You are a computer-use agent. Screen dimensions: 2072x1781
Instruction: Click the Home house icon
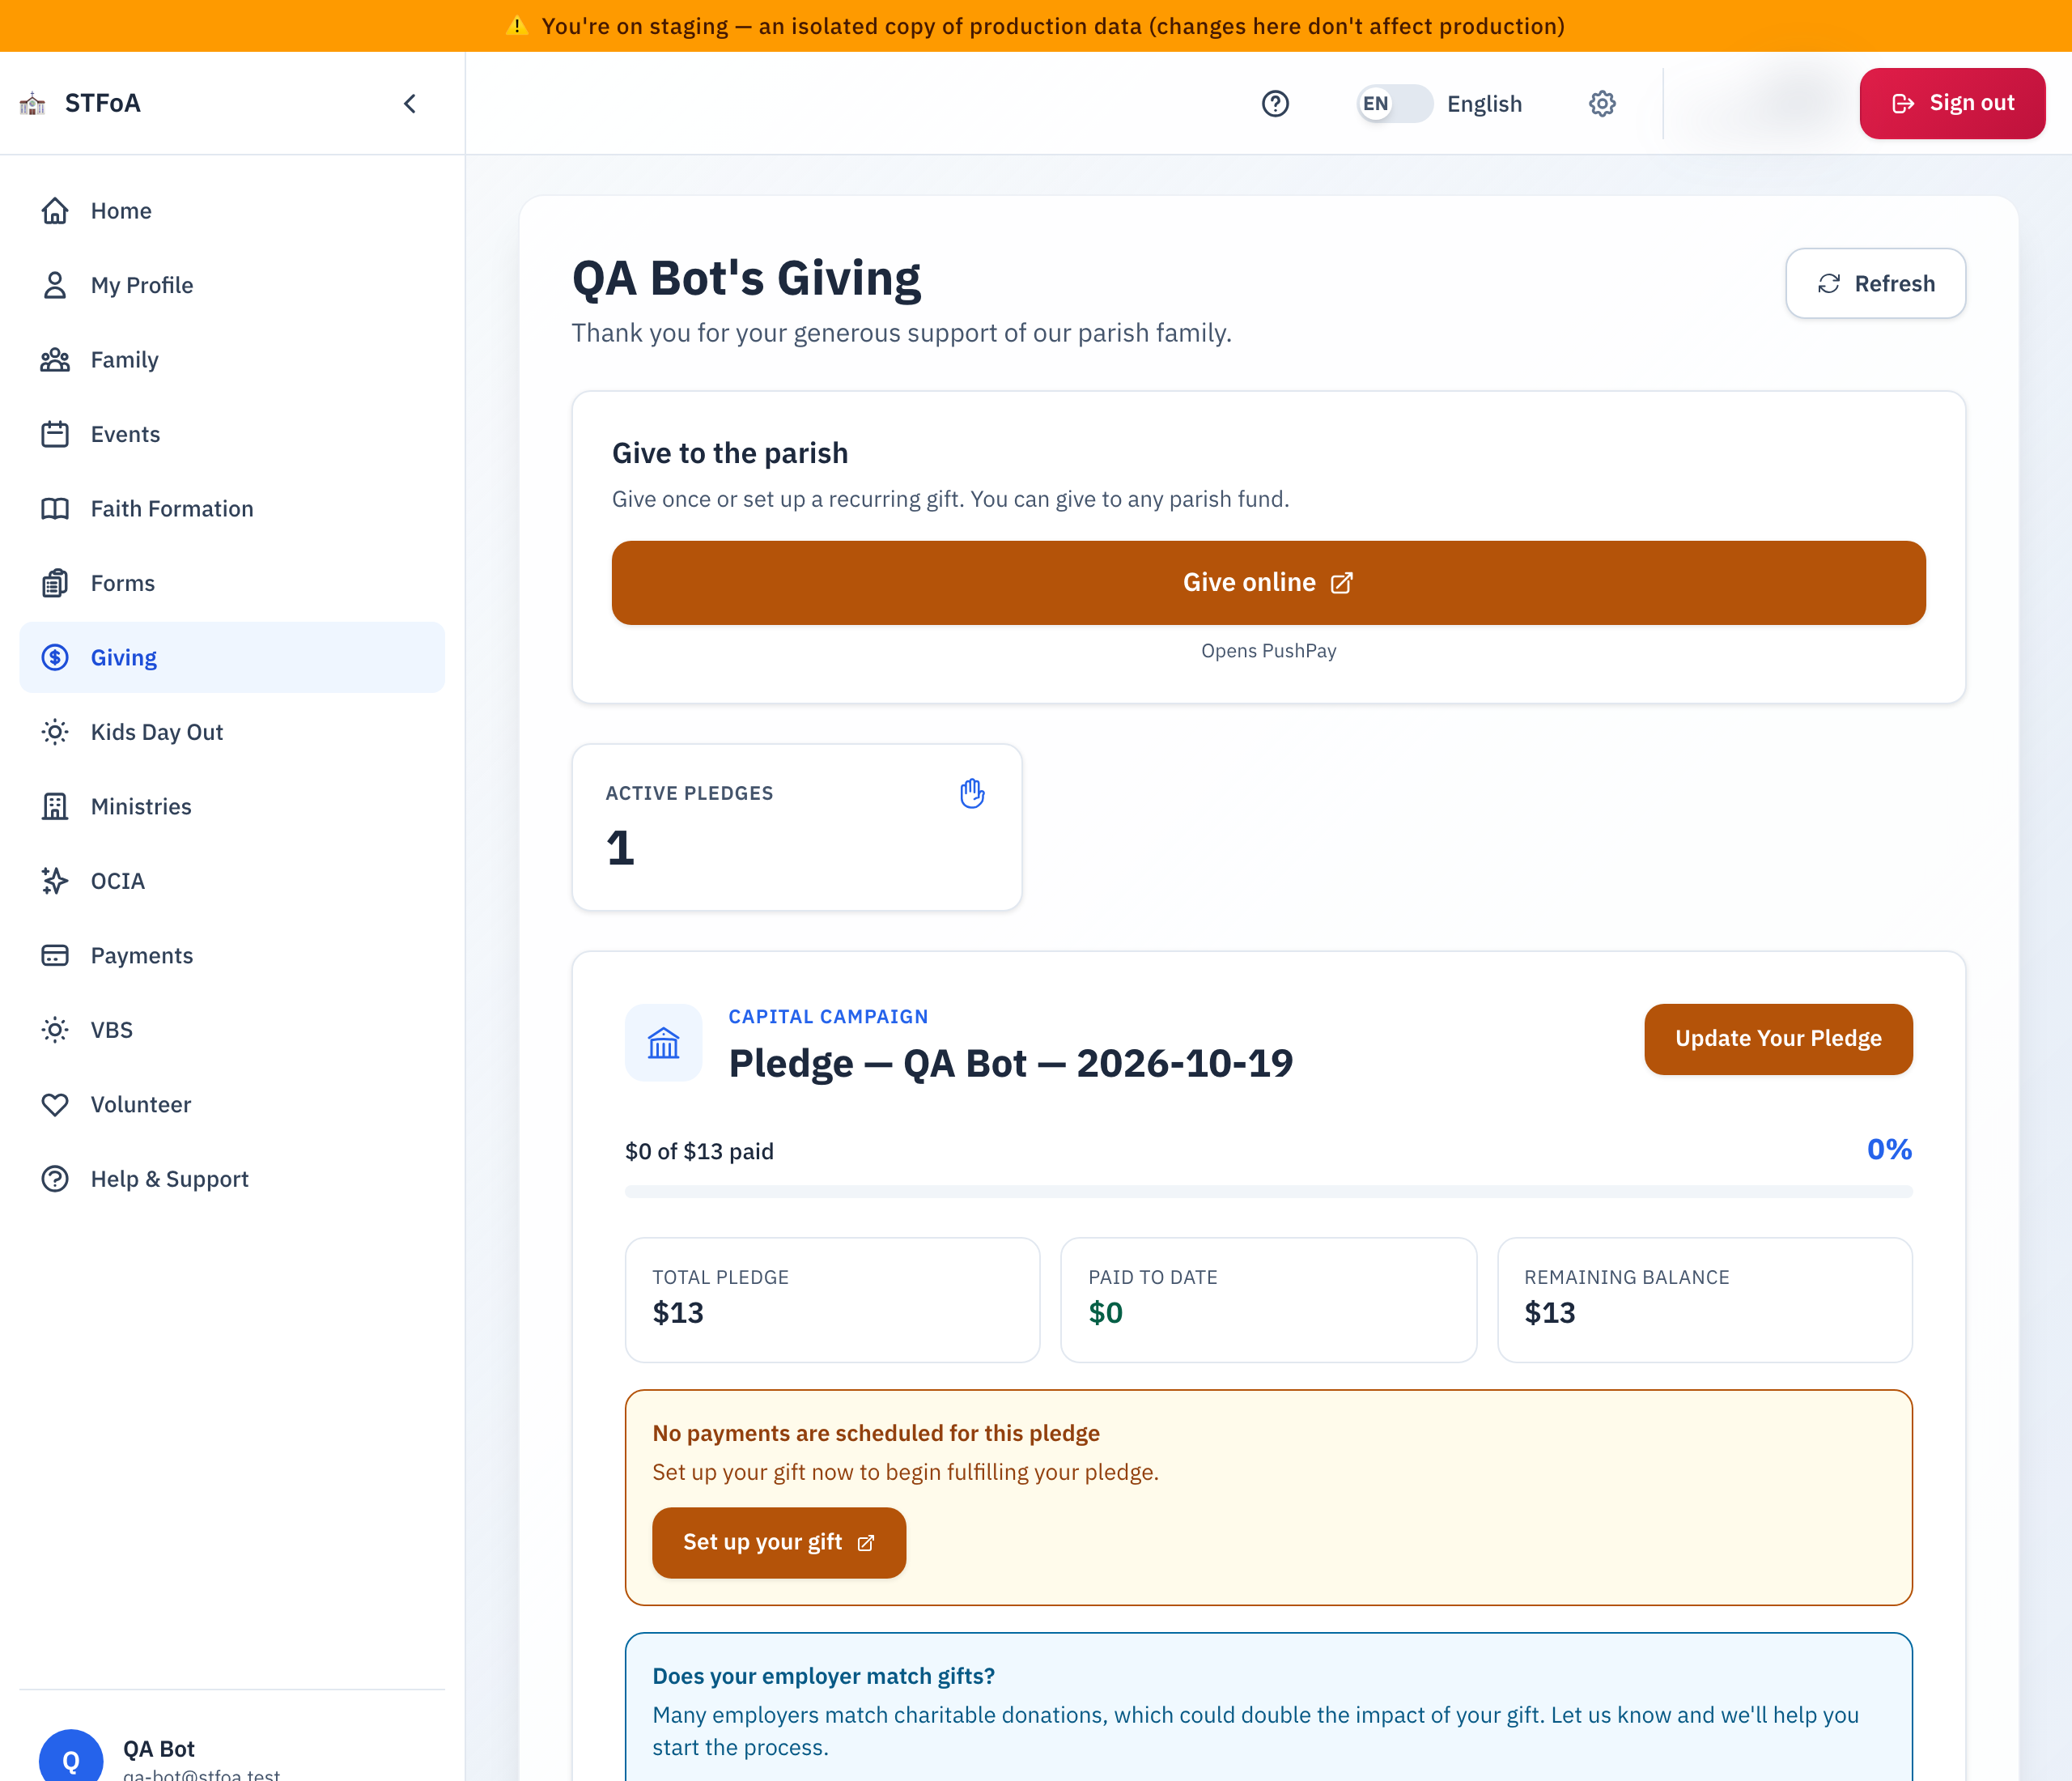point(55,211)
